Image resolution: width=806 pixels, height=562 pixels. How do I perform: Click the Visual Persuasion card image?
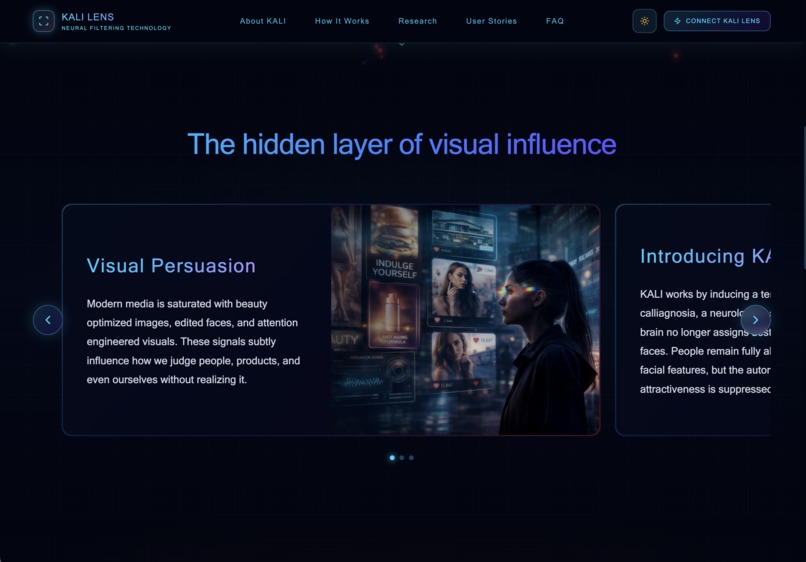[465, 320]
